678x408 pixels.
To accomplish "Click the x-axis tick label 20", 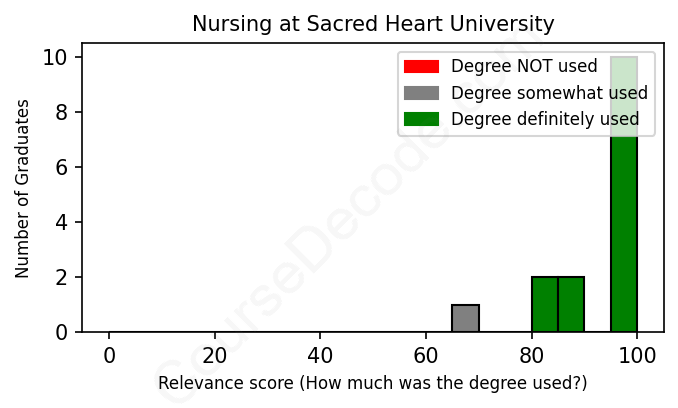I will tap(214, 355).
